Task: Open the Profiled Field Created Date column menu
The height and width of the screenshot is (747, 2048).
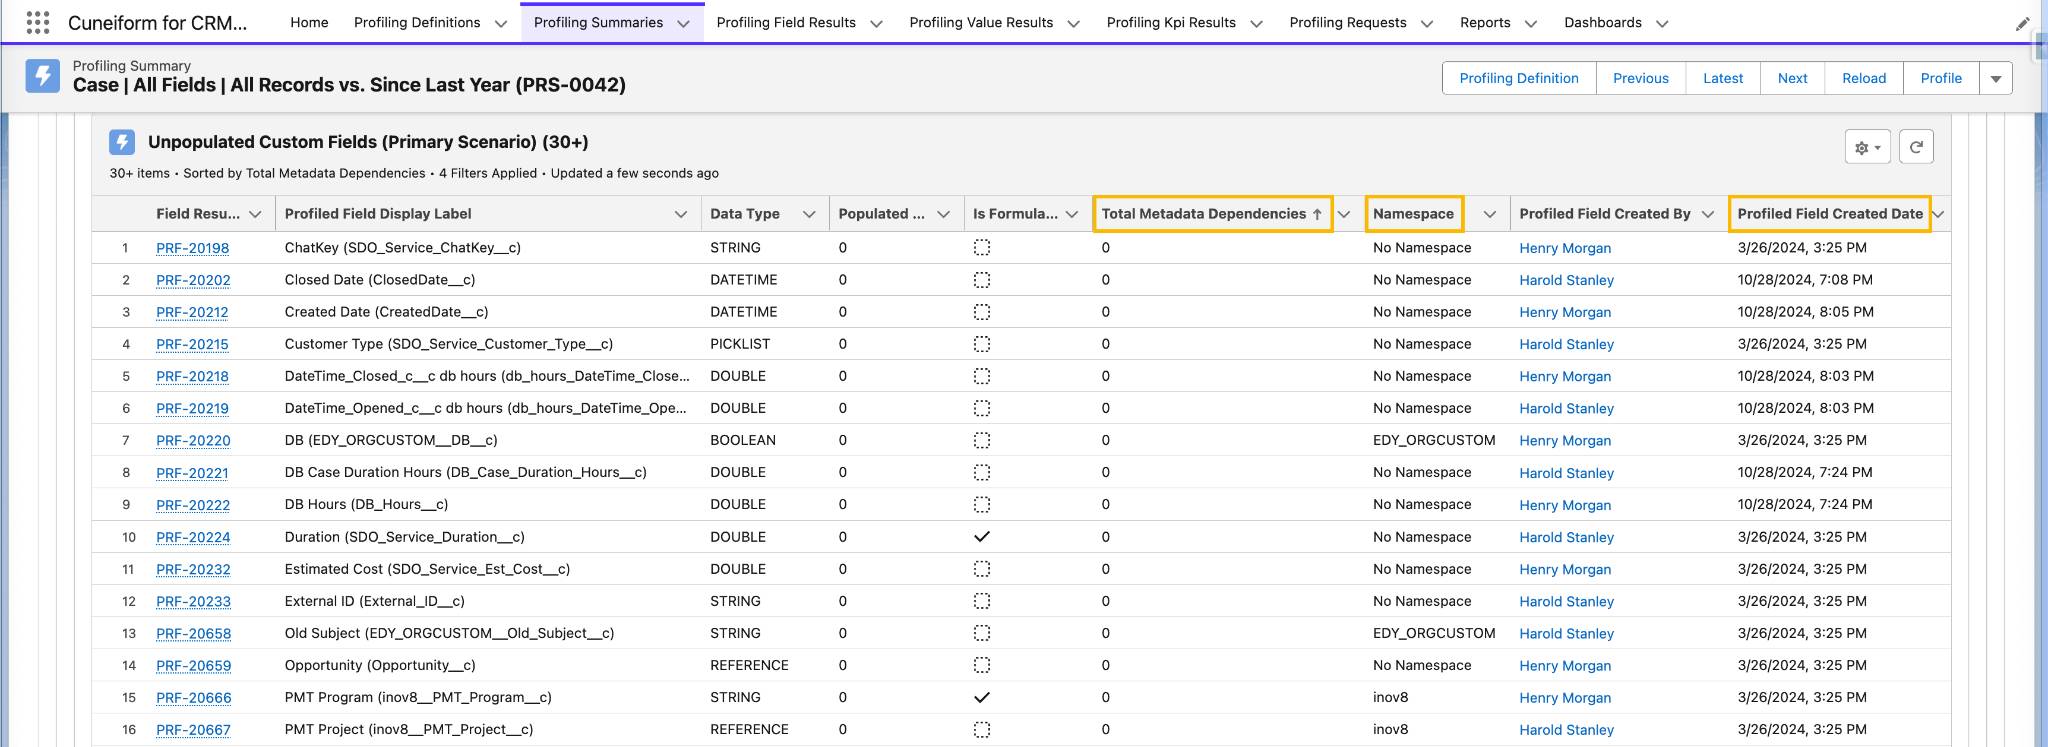Action: click(x=1938, y=214)
